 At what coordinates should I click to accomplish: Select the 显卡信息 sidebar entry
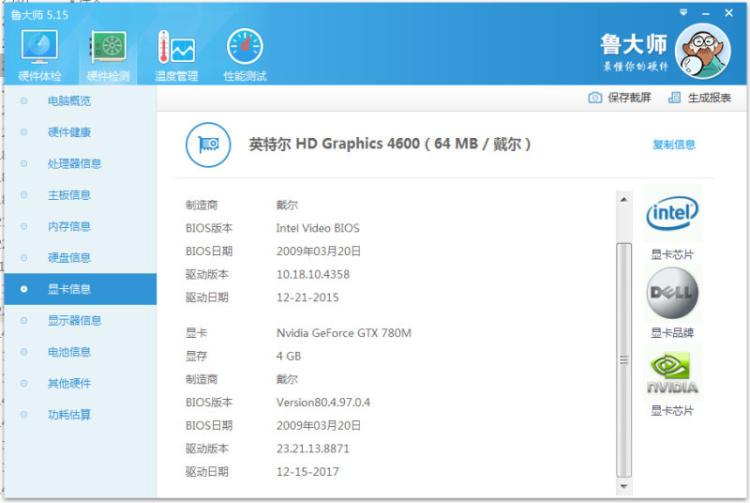point(80,289)
